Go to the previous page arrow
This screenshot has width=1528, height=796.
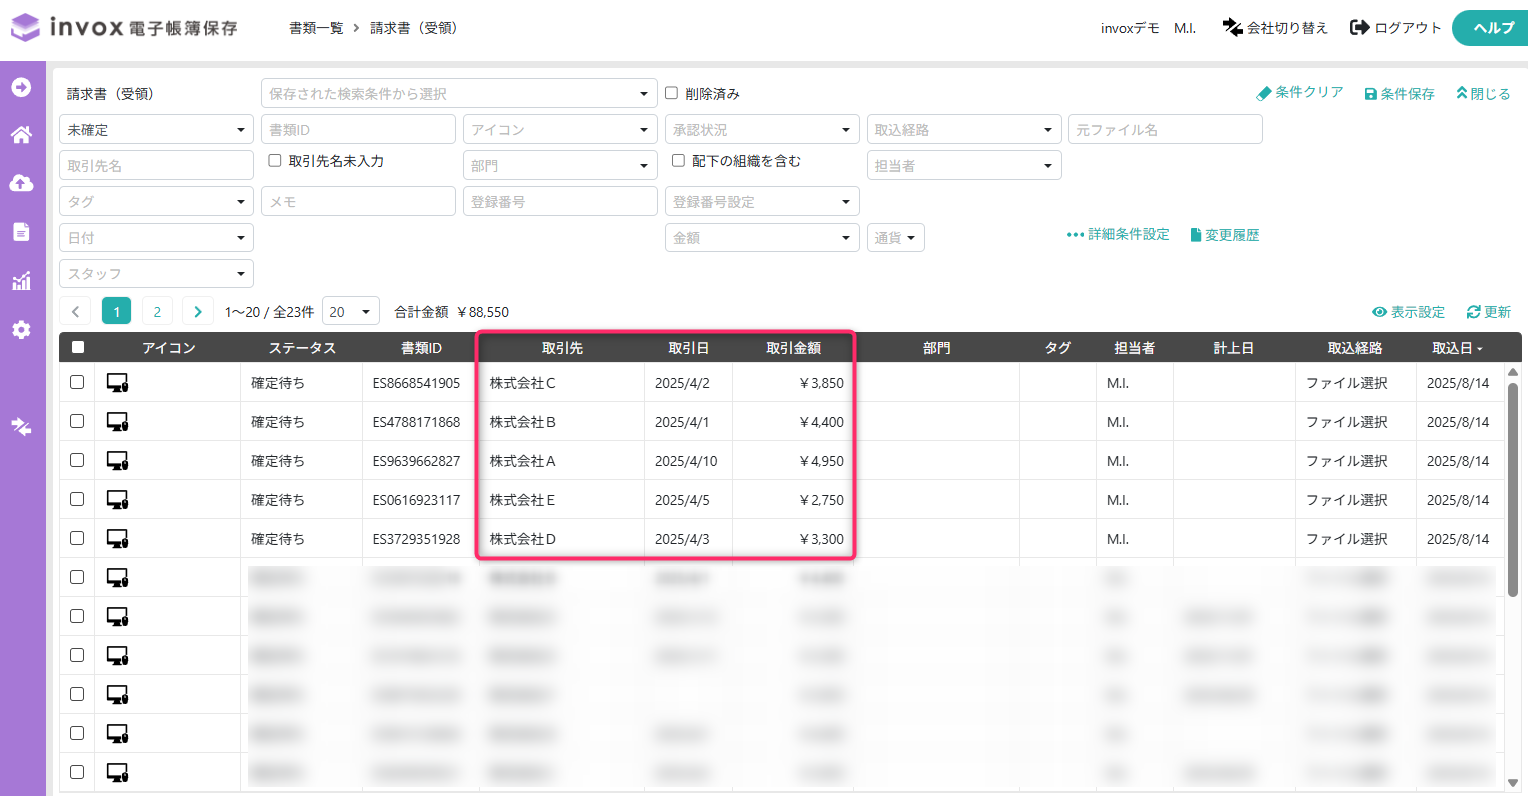click(x=76, y=311)
